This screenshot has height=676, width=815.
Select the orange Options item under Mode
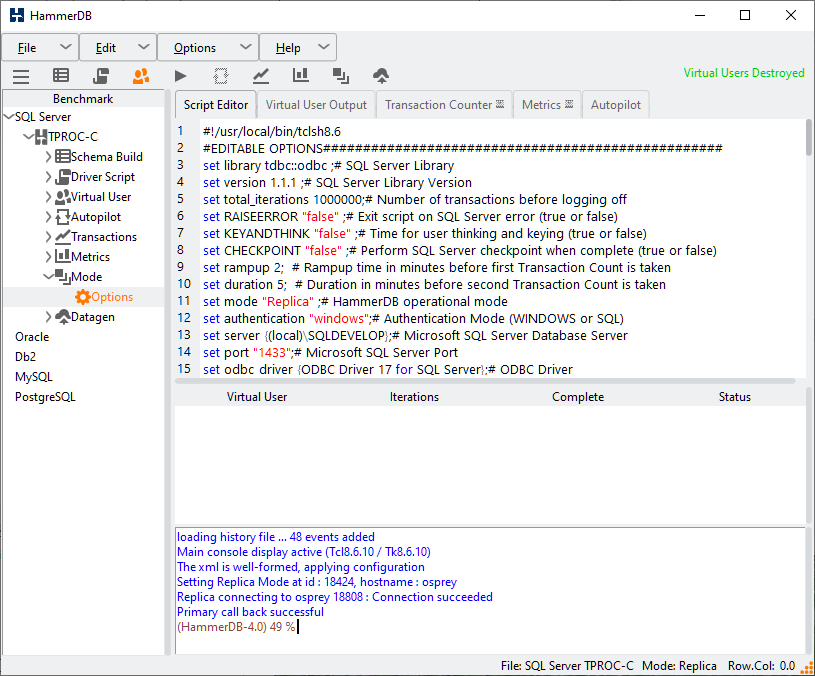tap(111, 297)
